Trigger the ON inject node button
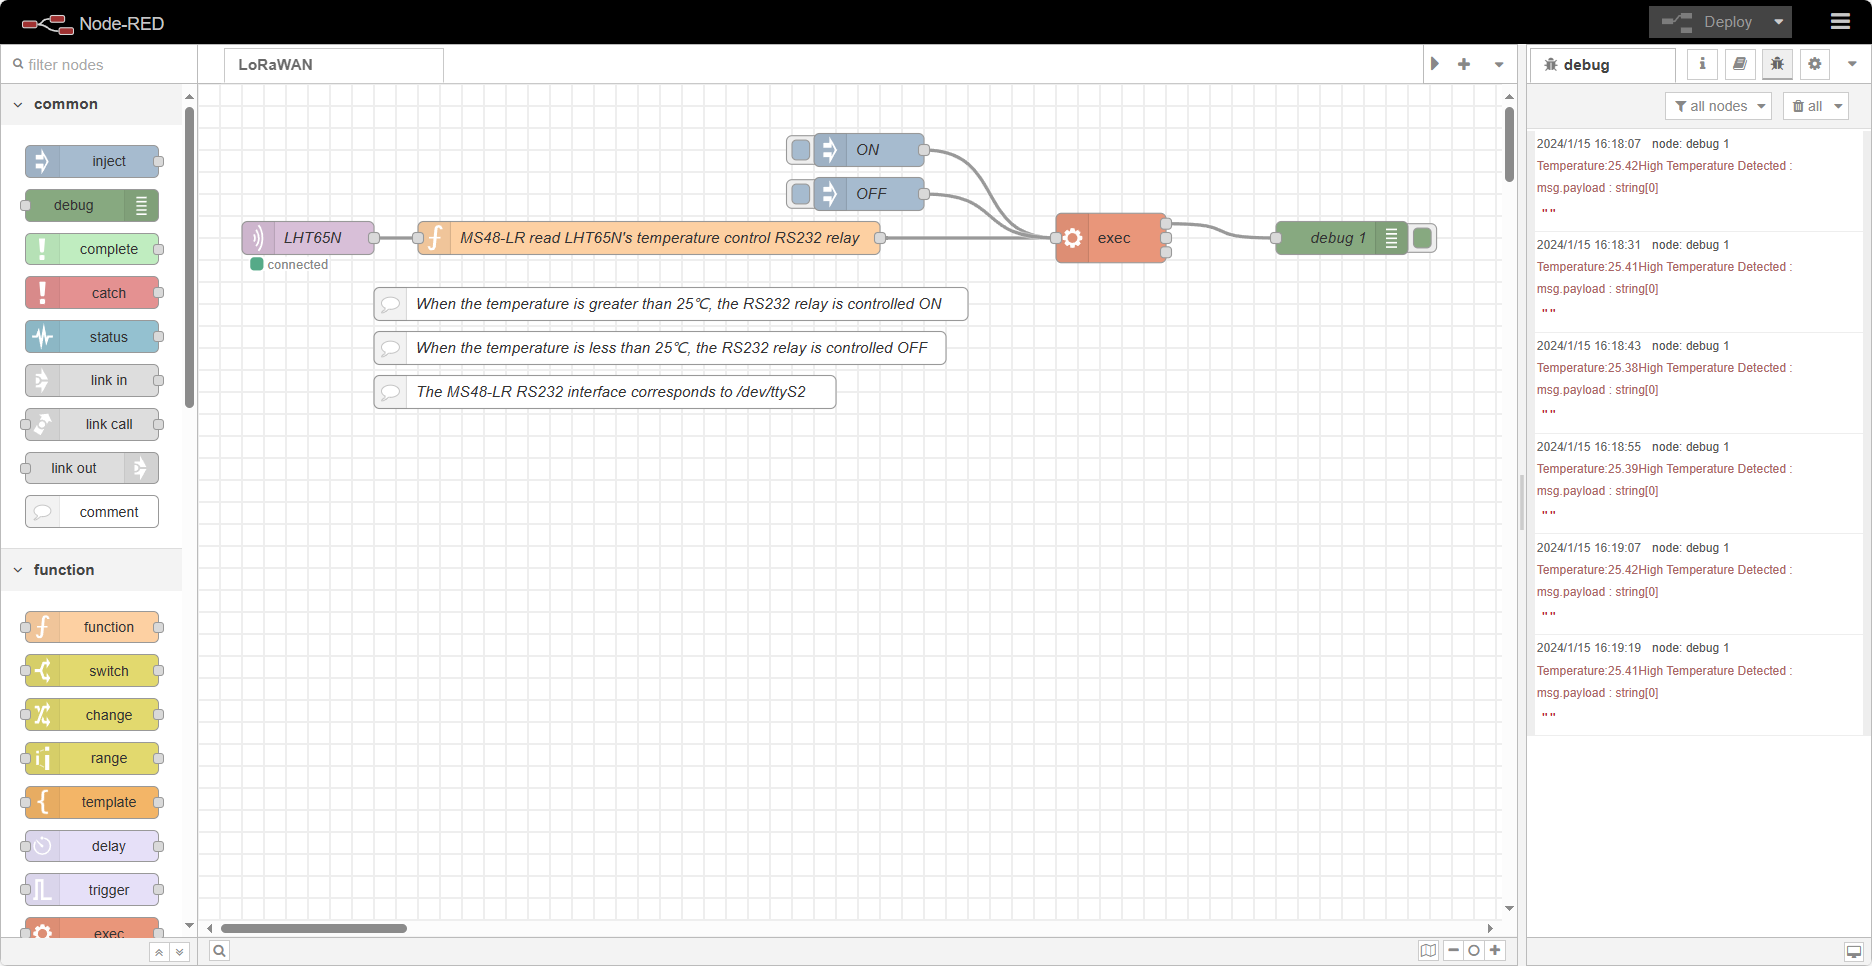Image resolution: width=1872 pixels, height=966 pixels. click(x=800, y=150)
